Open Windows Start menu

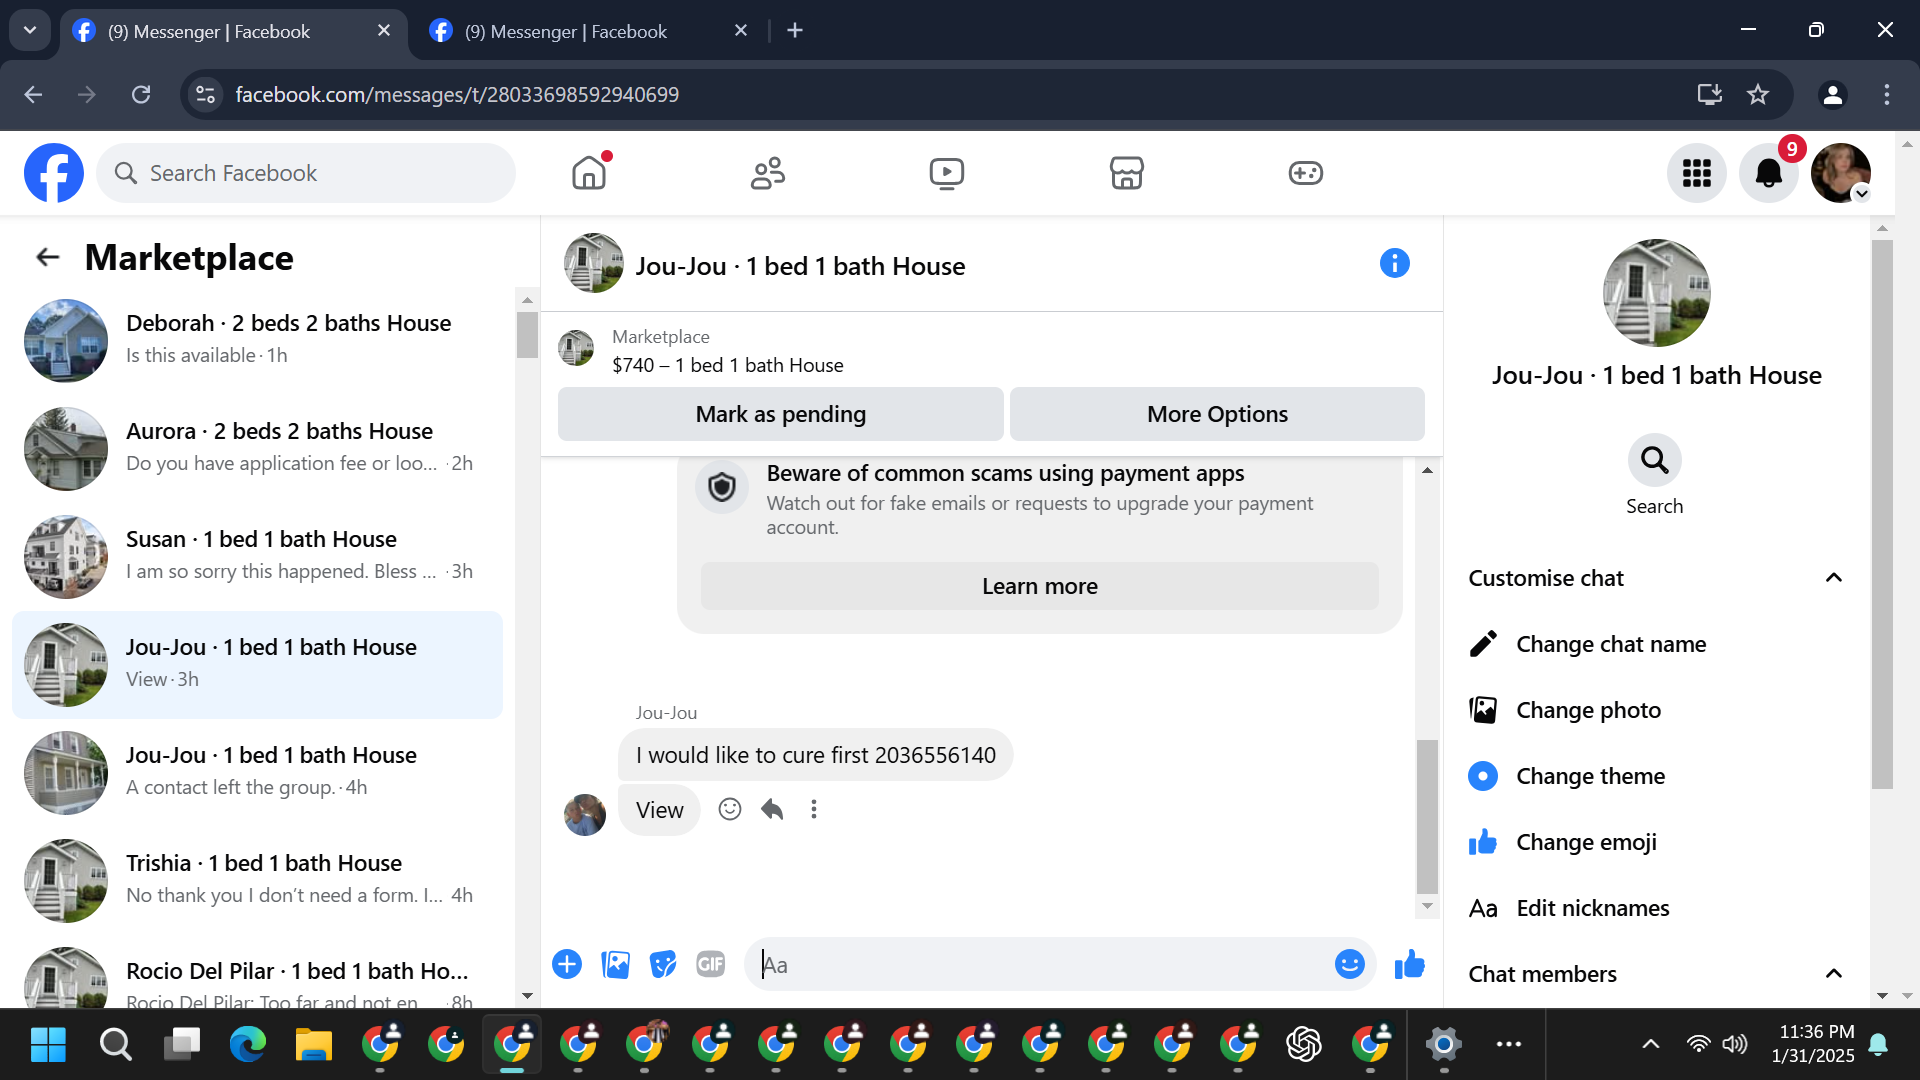(48, 1045)
